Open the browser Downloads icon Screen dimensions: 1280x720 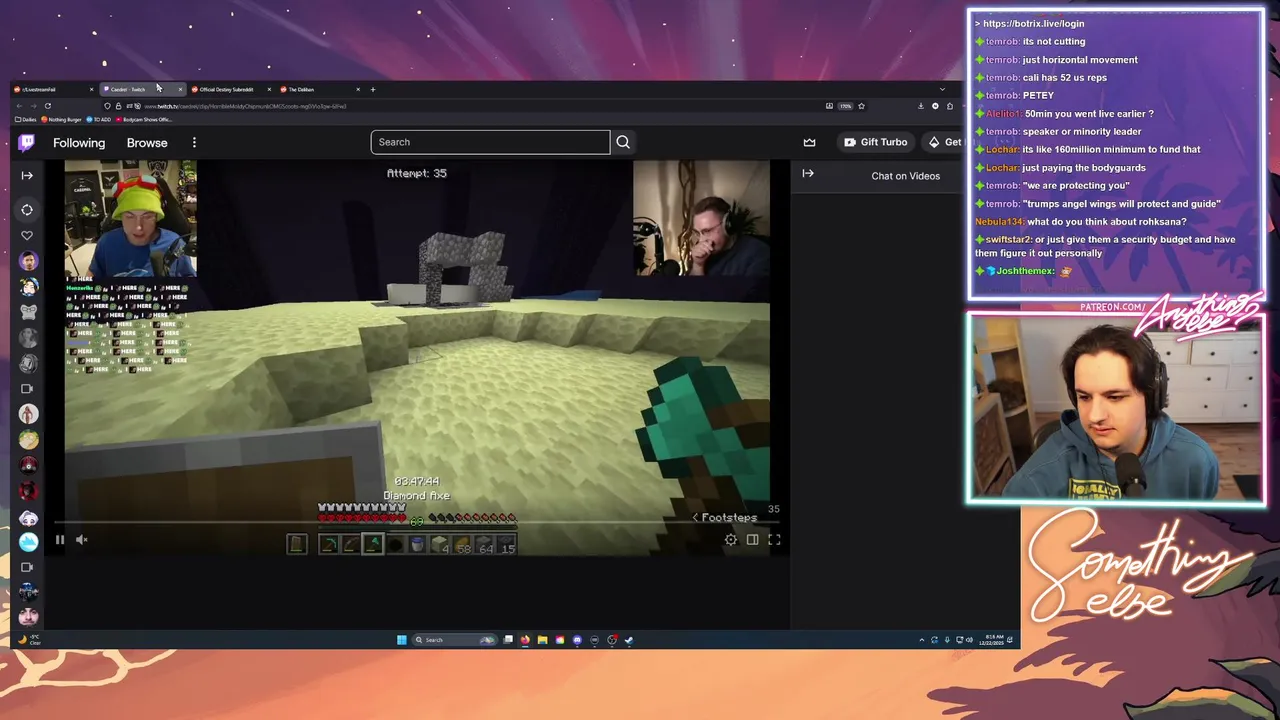pos(921,106)
